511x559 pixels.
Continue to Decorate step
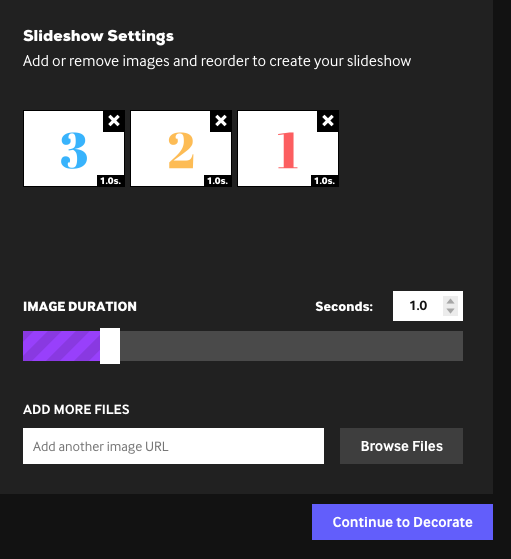[402, 522]
